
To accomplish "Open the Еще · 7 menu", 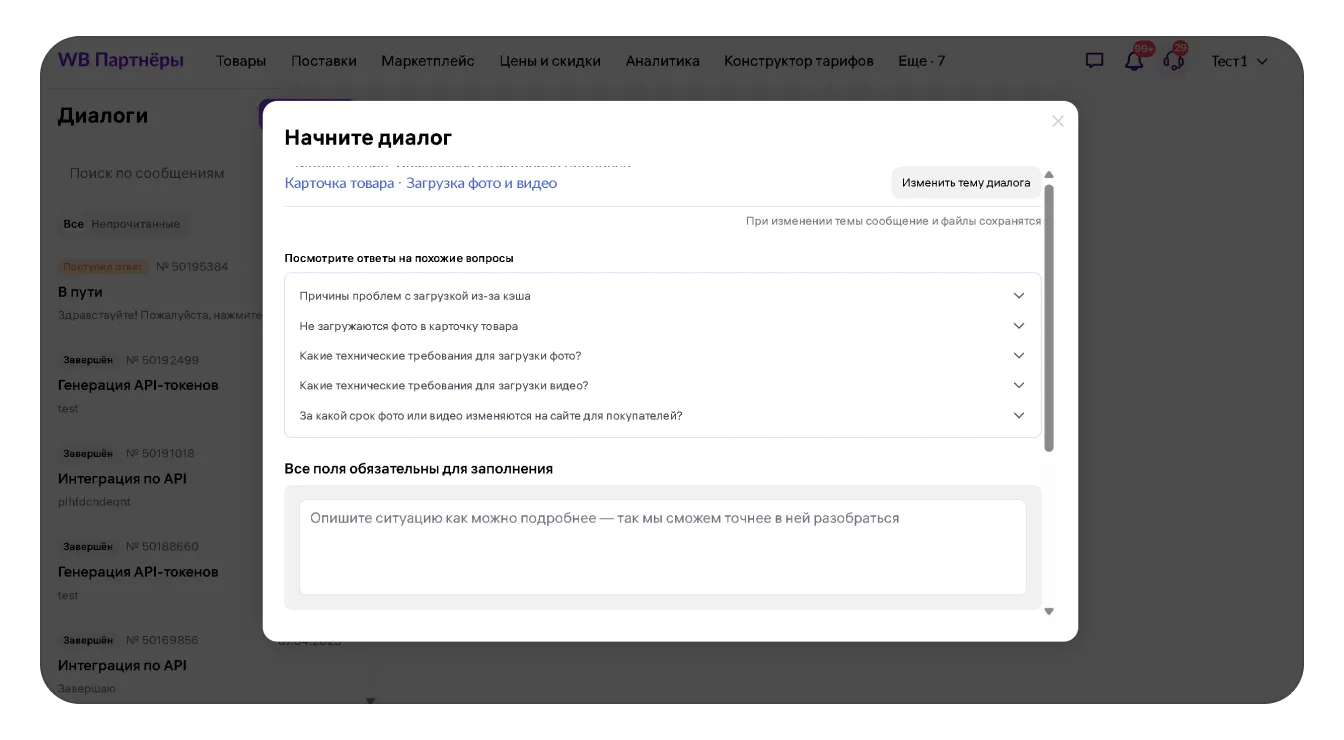I will (x=921, y=61).
